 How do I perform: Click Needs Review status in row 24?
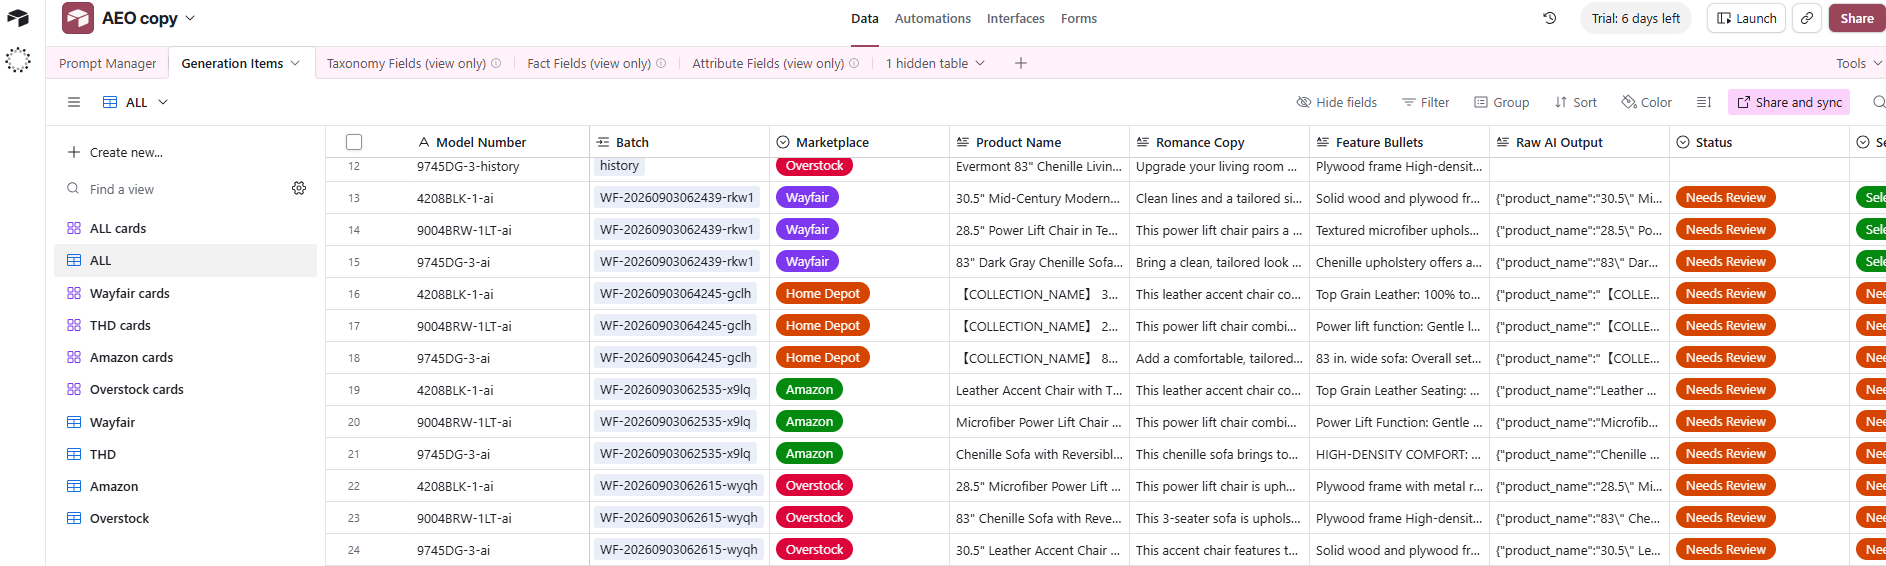[1725, 550]
